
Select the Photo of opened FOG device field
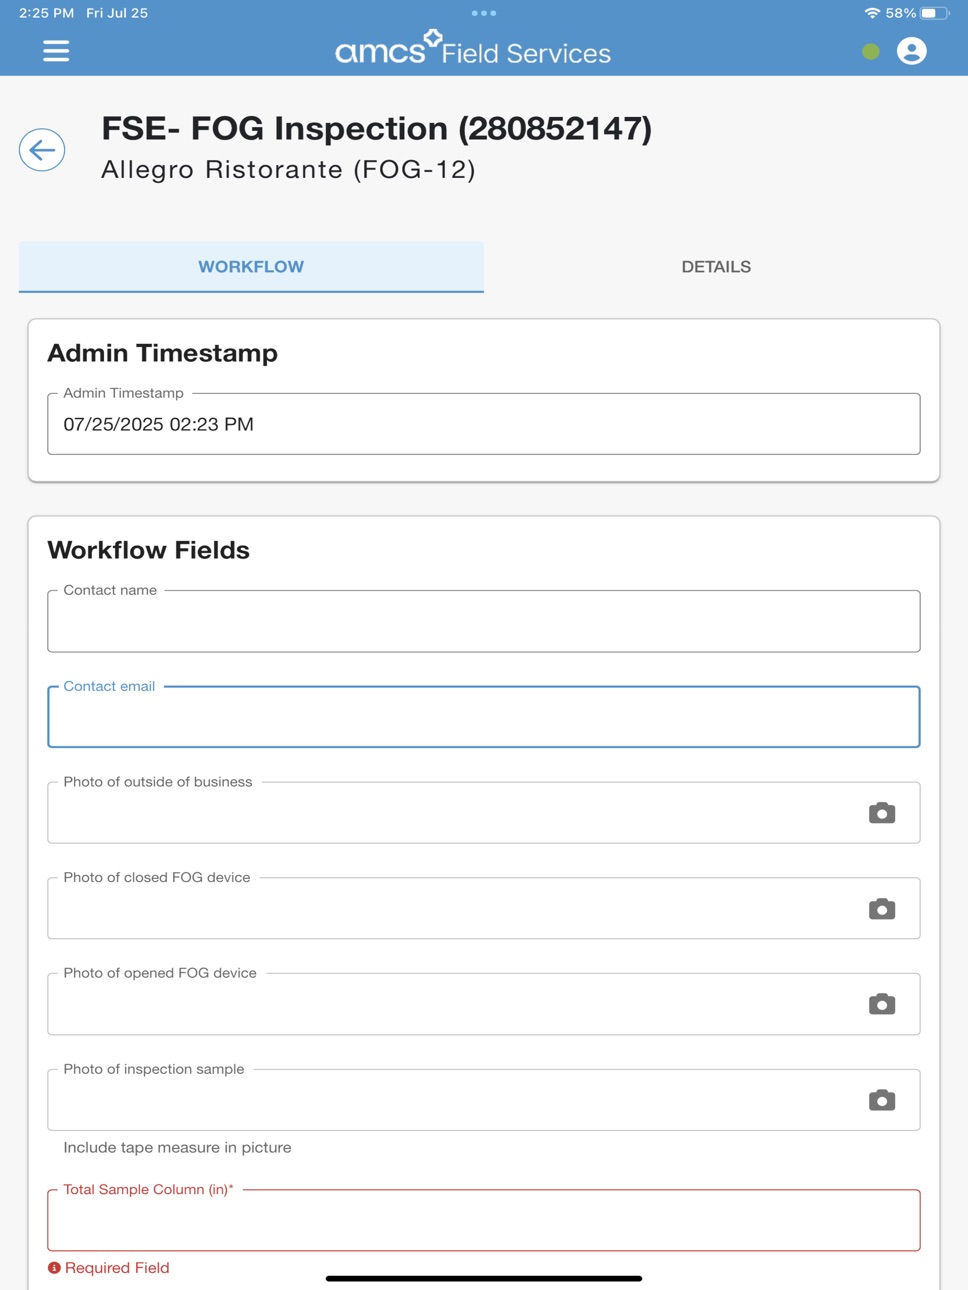click(484, 1004)
